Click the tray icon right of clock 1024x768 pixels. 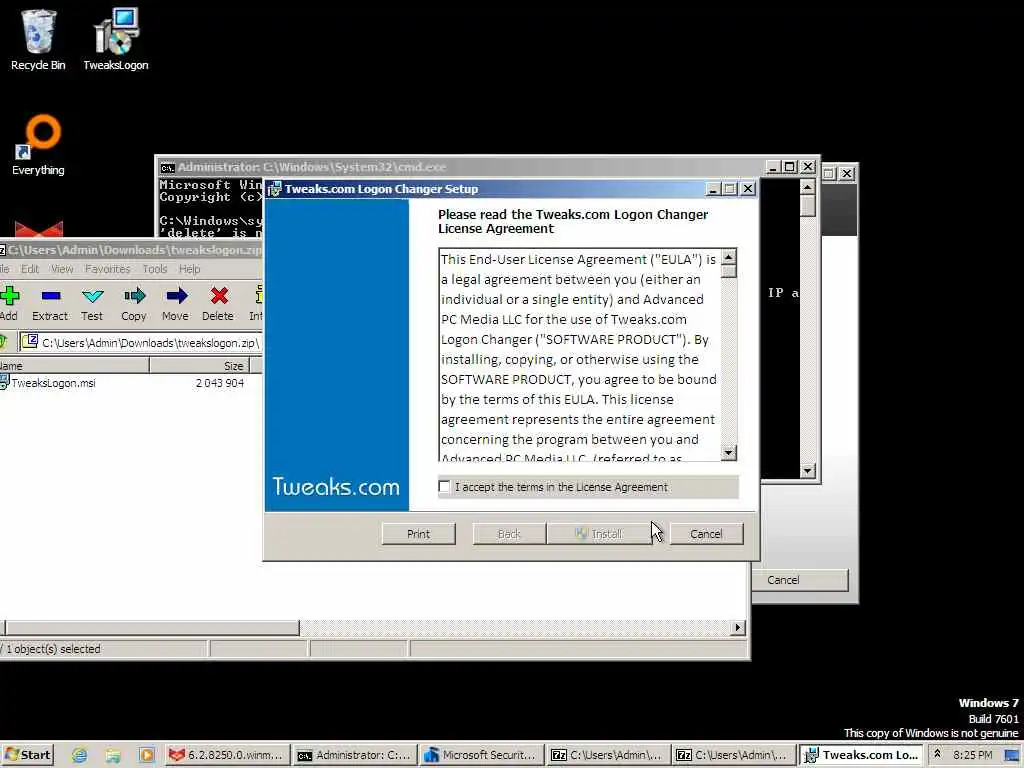pos(1012,756)
